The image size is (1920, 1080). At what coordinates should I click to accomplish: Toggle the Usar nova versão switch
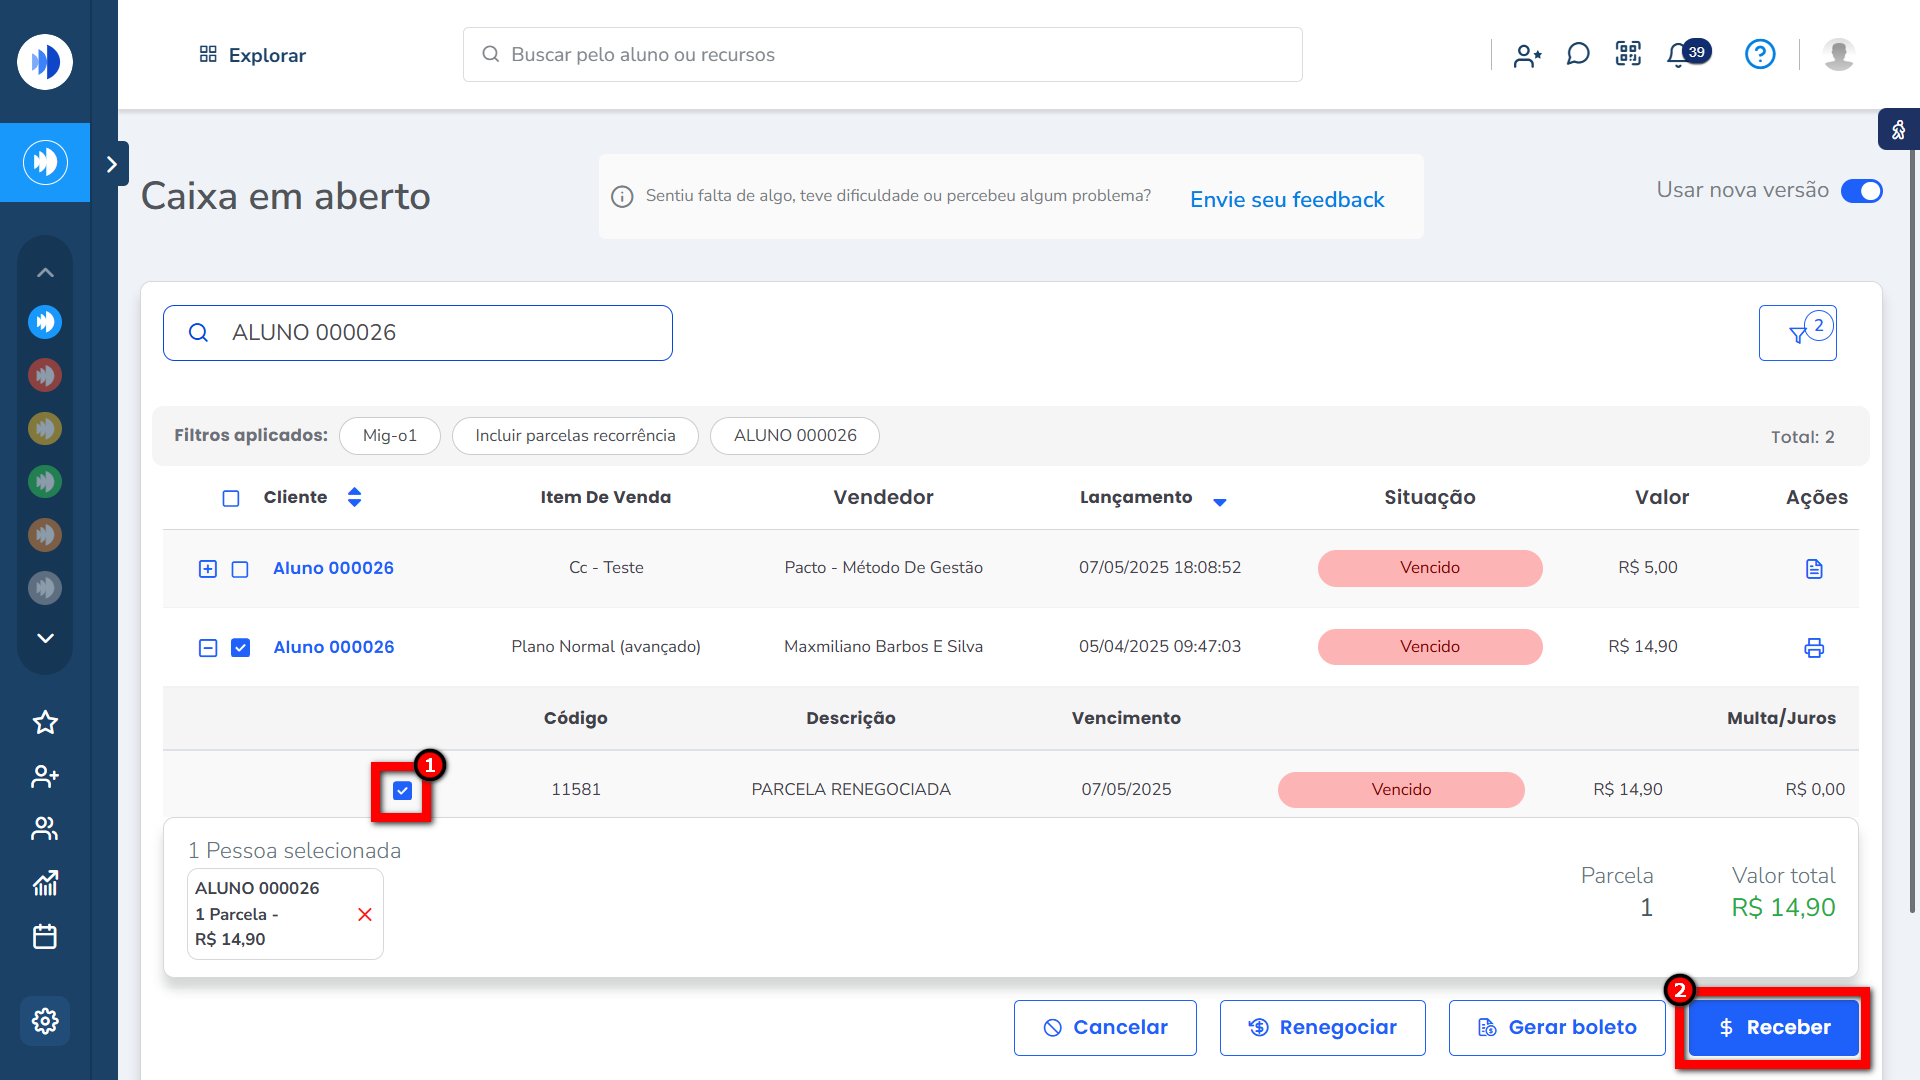click(x=1862, y=191)
